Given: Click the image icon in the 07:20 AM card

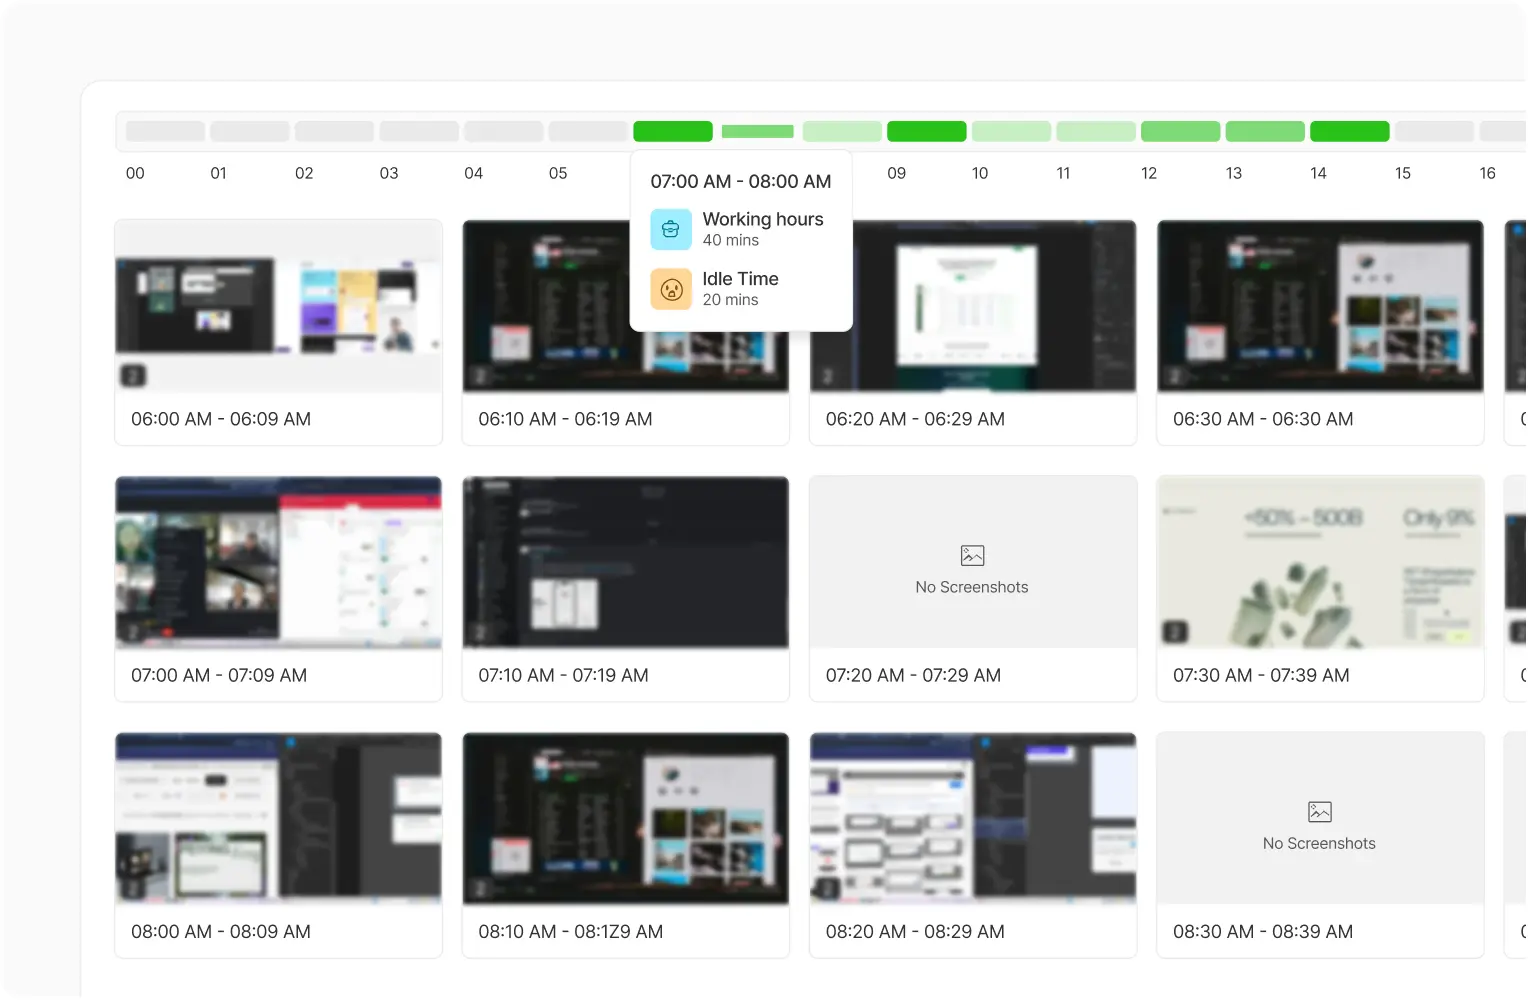Looking at the screenshot, I should pos(972,555).
